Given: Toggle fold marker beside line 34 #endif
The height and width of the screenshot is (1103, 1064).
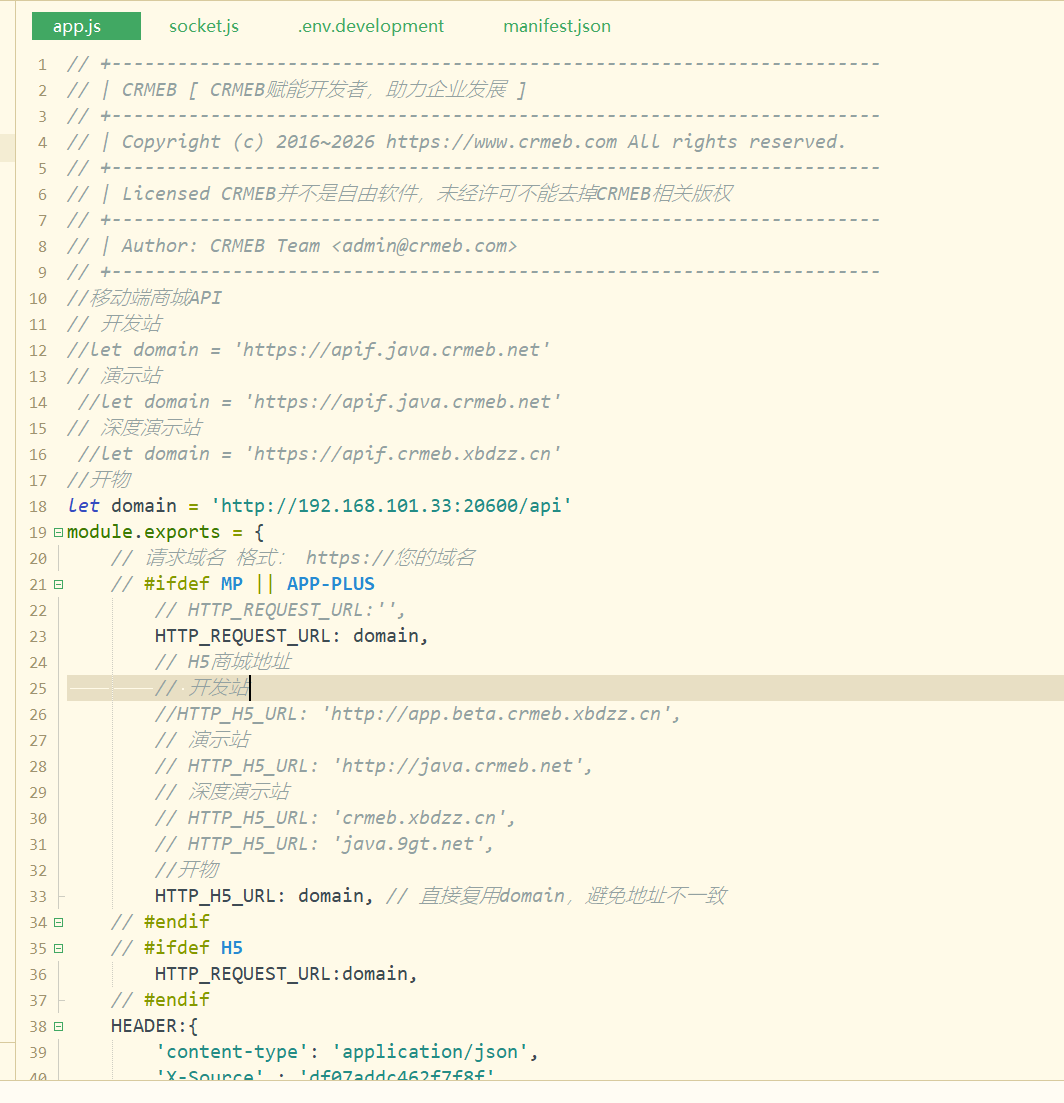Looking at the screenshot, I should (58, 922).
